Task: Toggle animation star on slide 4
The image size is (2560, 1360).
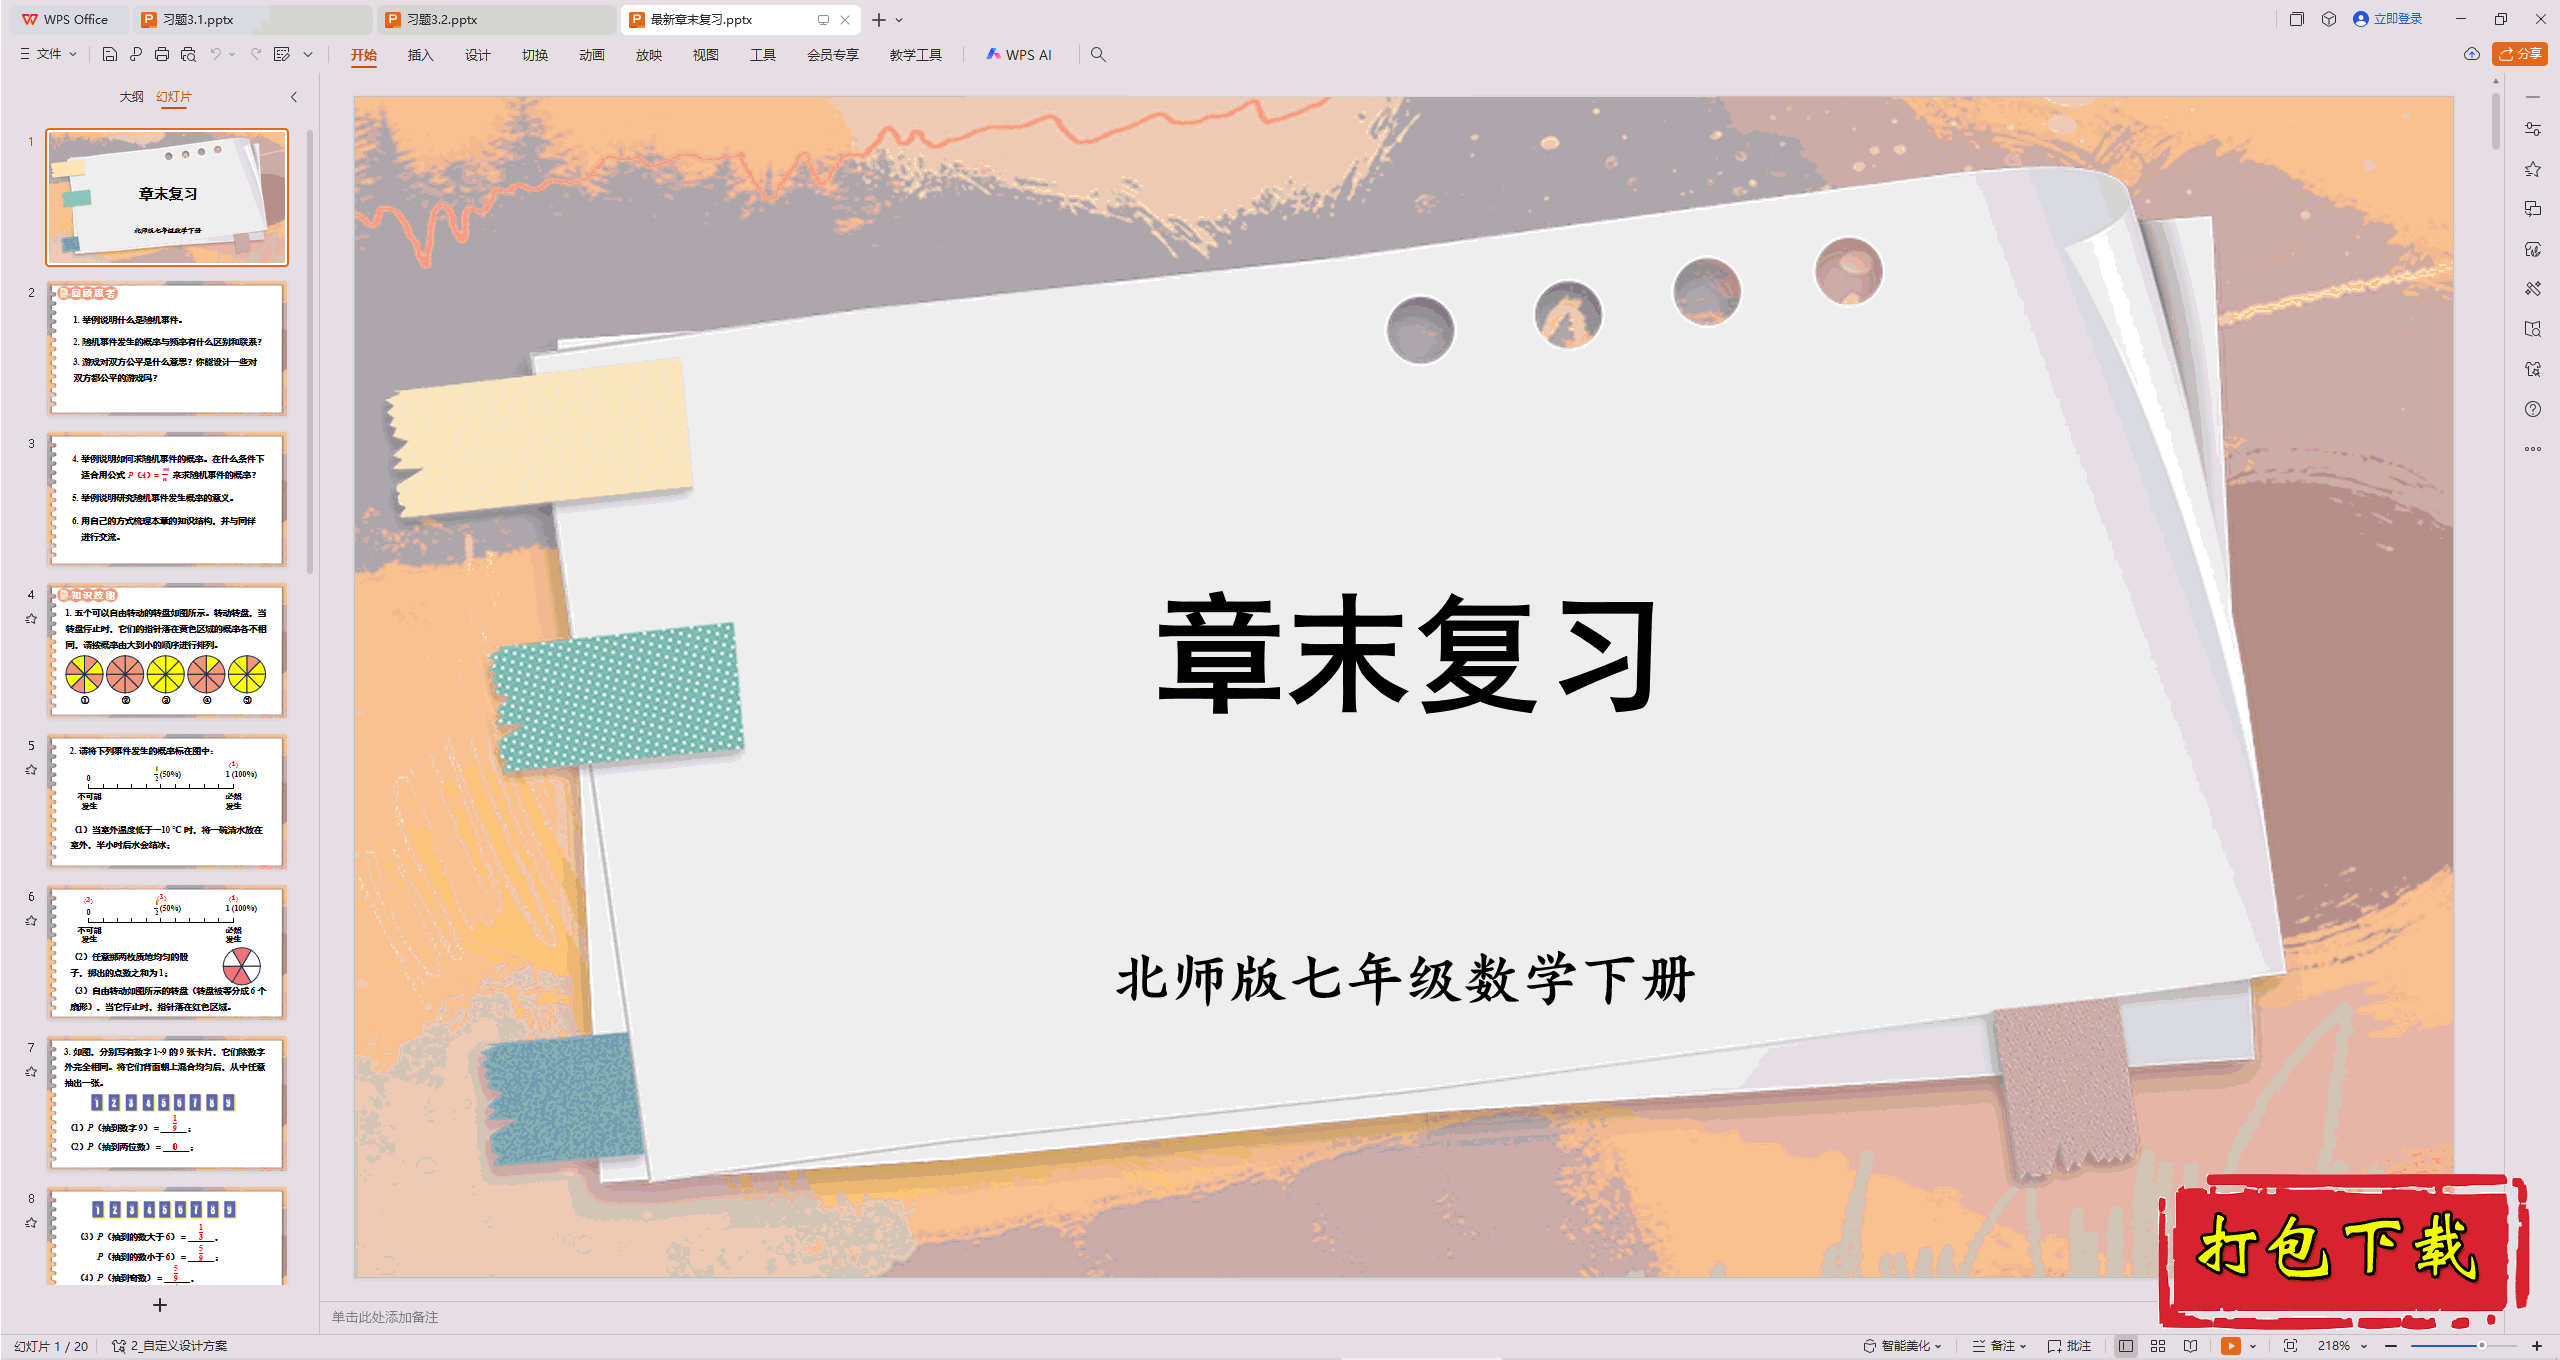Action: click(31, 619)
